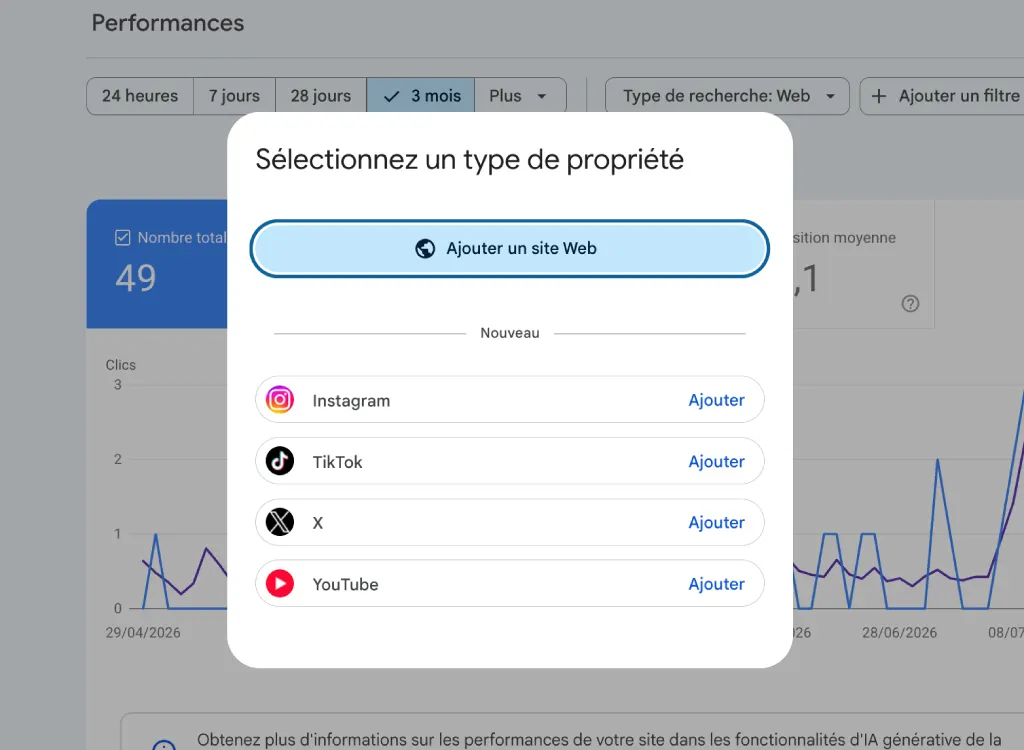Click the Nouveau section label
The image size is (1024, 750).
pyautogui.click(x=510, y=333)
